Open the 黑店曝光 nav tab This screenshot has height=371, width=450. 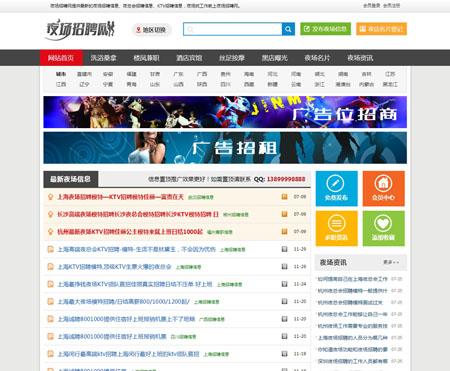click(x=274, y=58)
